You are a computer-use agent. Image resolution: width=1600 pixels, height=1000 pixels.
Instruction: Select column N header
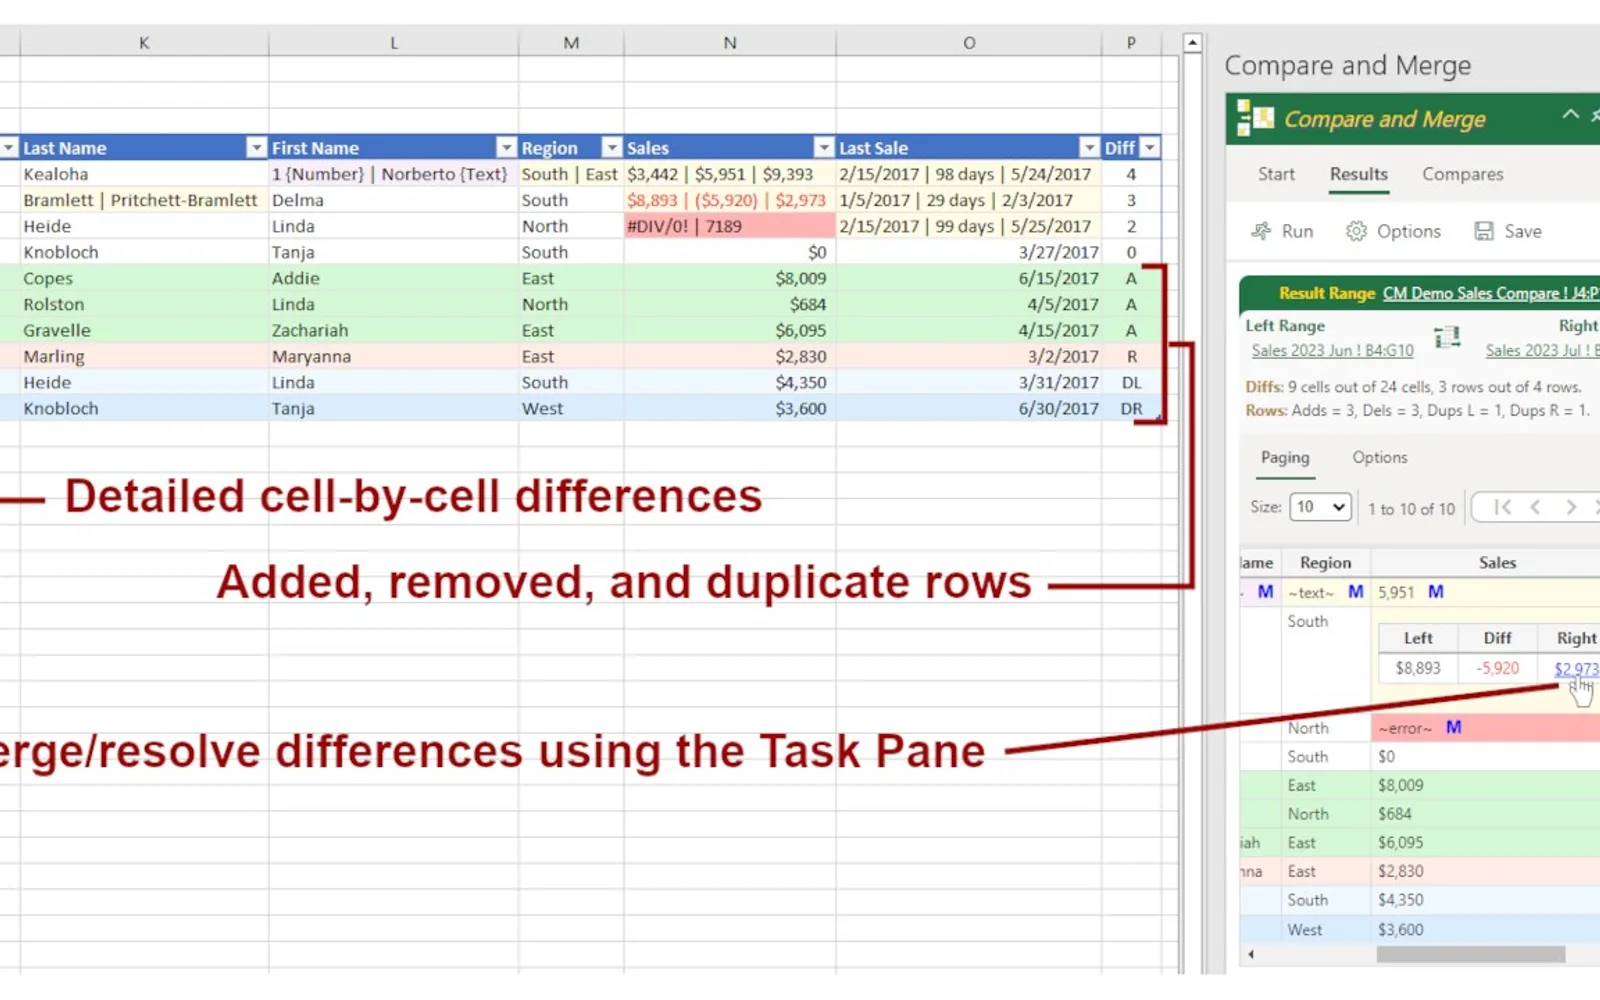click(x=730, y=43)
